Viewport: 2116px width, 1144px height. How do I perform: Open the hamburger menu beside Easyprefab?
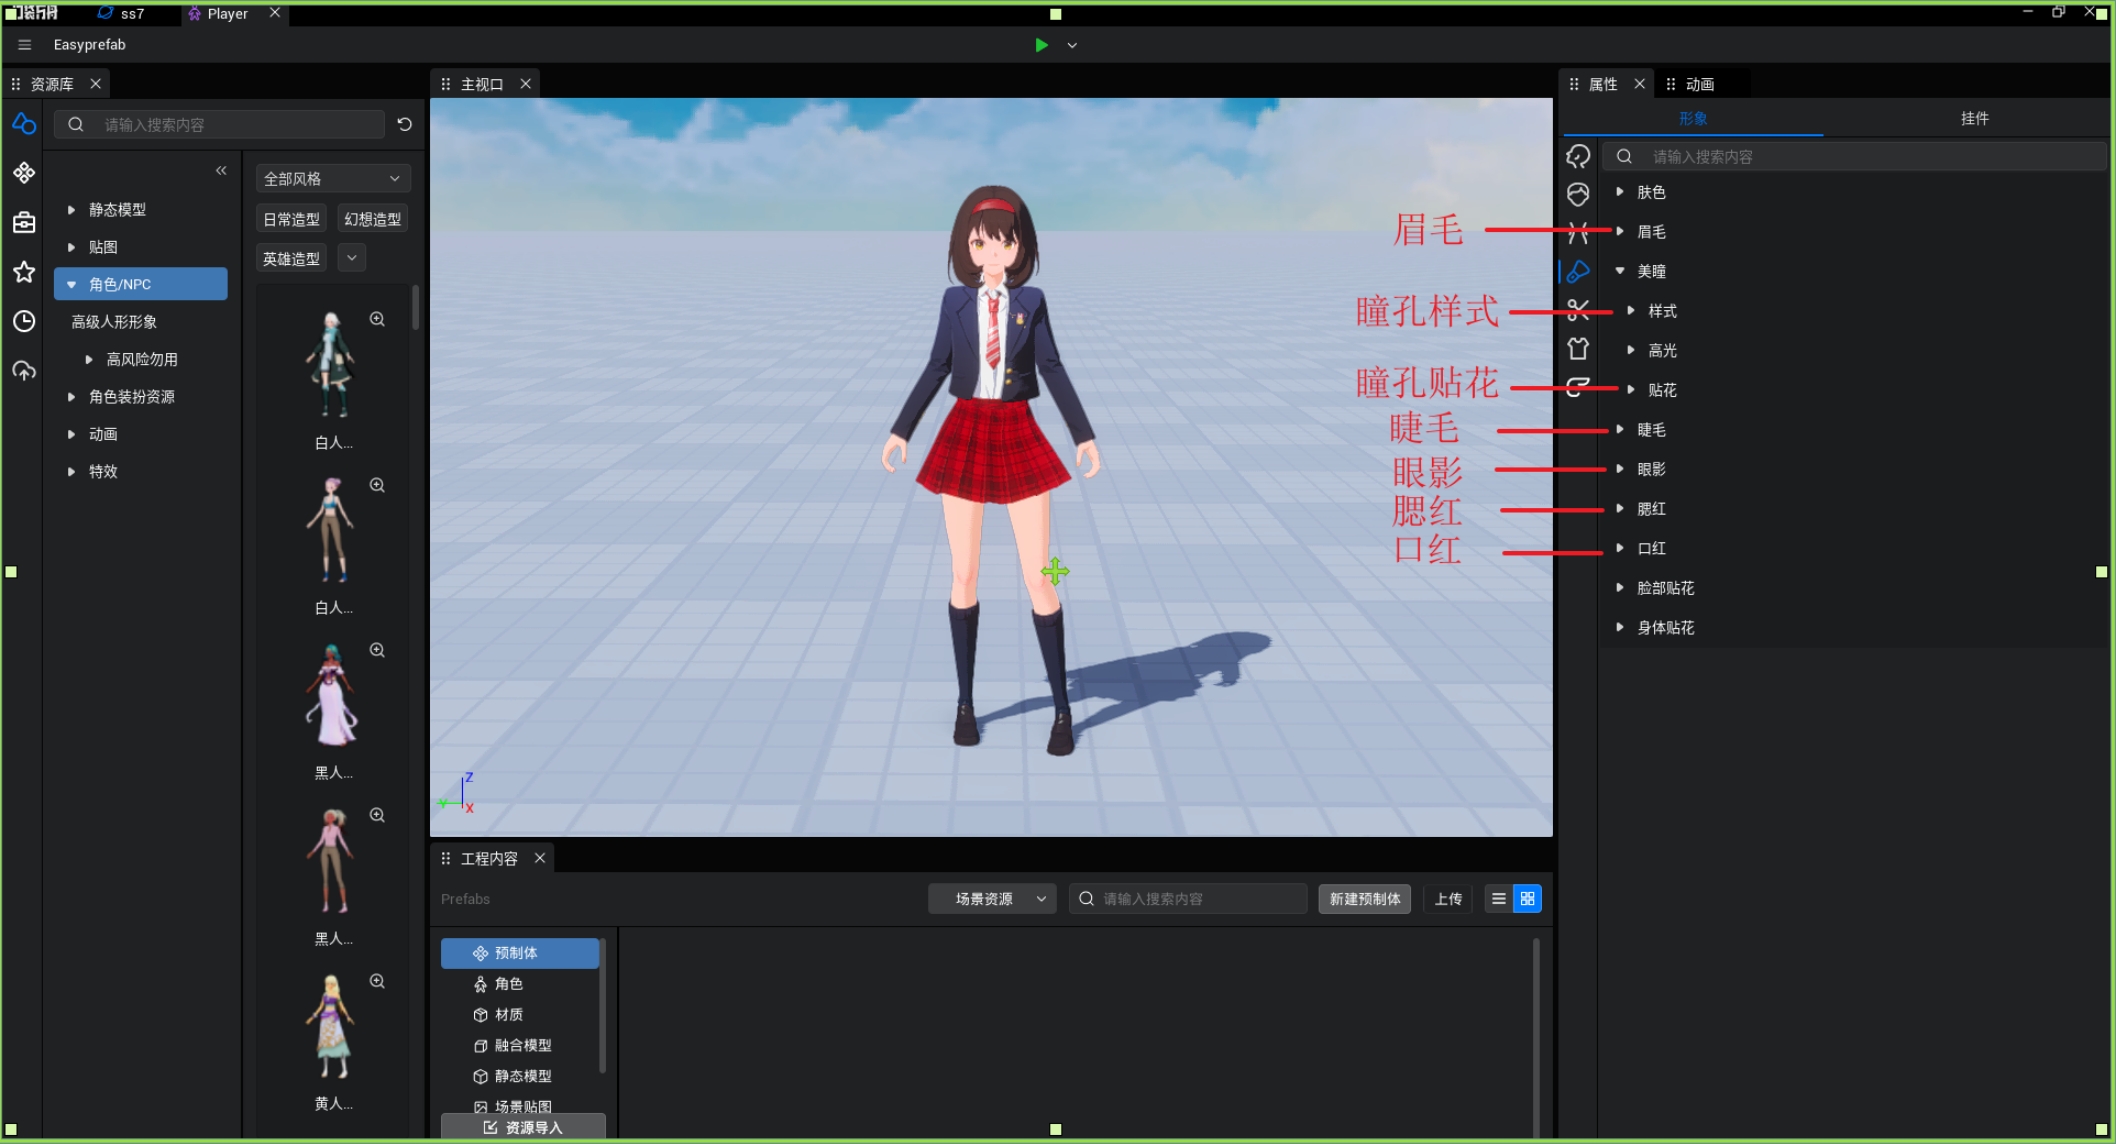point(25,45)
